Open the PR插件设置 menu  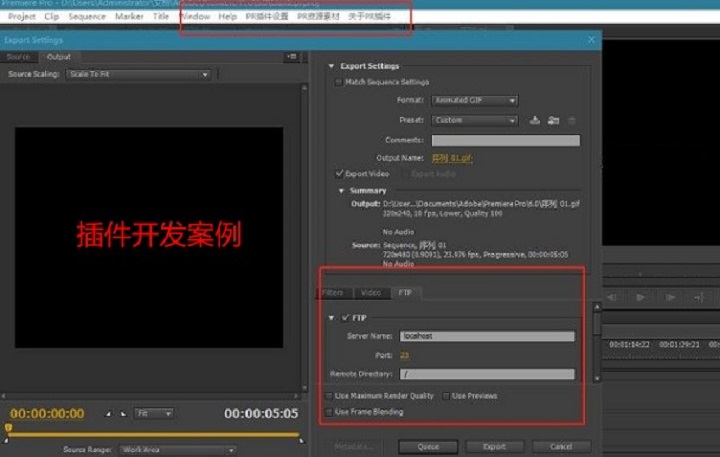click(x=267, y=17)
